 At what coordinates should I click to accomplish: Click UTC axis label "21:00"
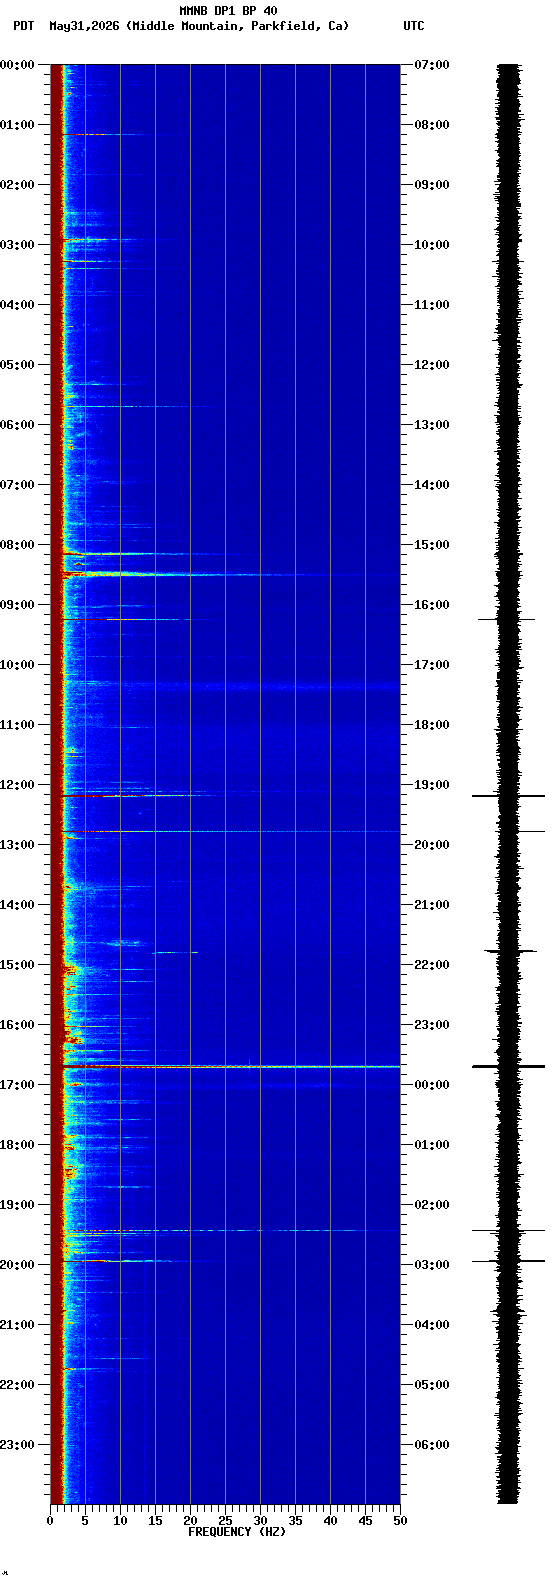pos(432,905)
